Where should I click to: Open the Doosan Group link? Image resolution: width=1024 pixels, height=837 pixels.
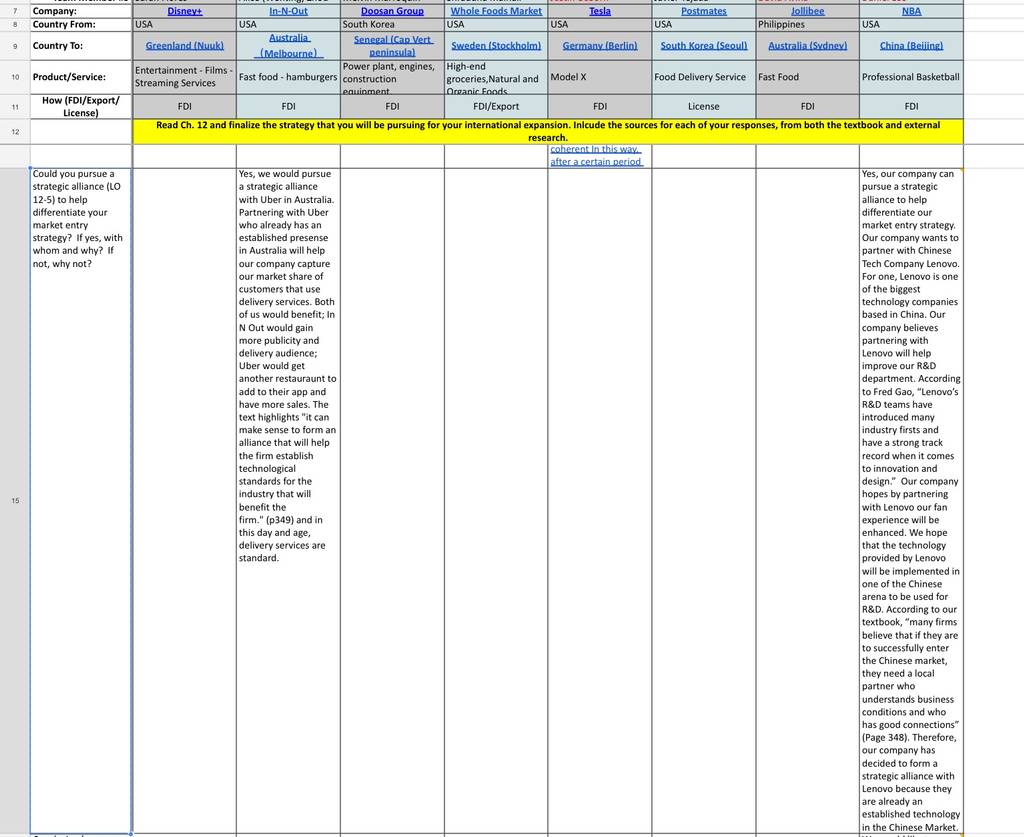(392, 11)
